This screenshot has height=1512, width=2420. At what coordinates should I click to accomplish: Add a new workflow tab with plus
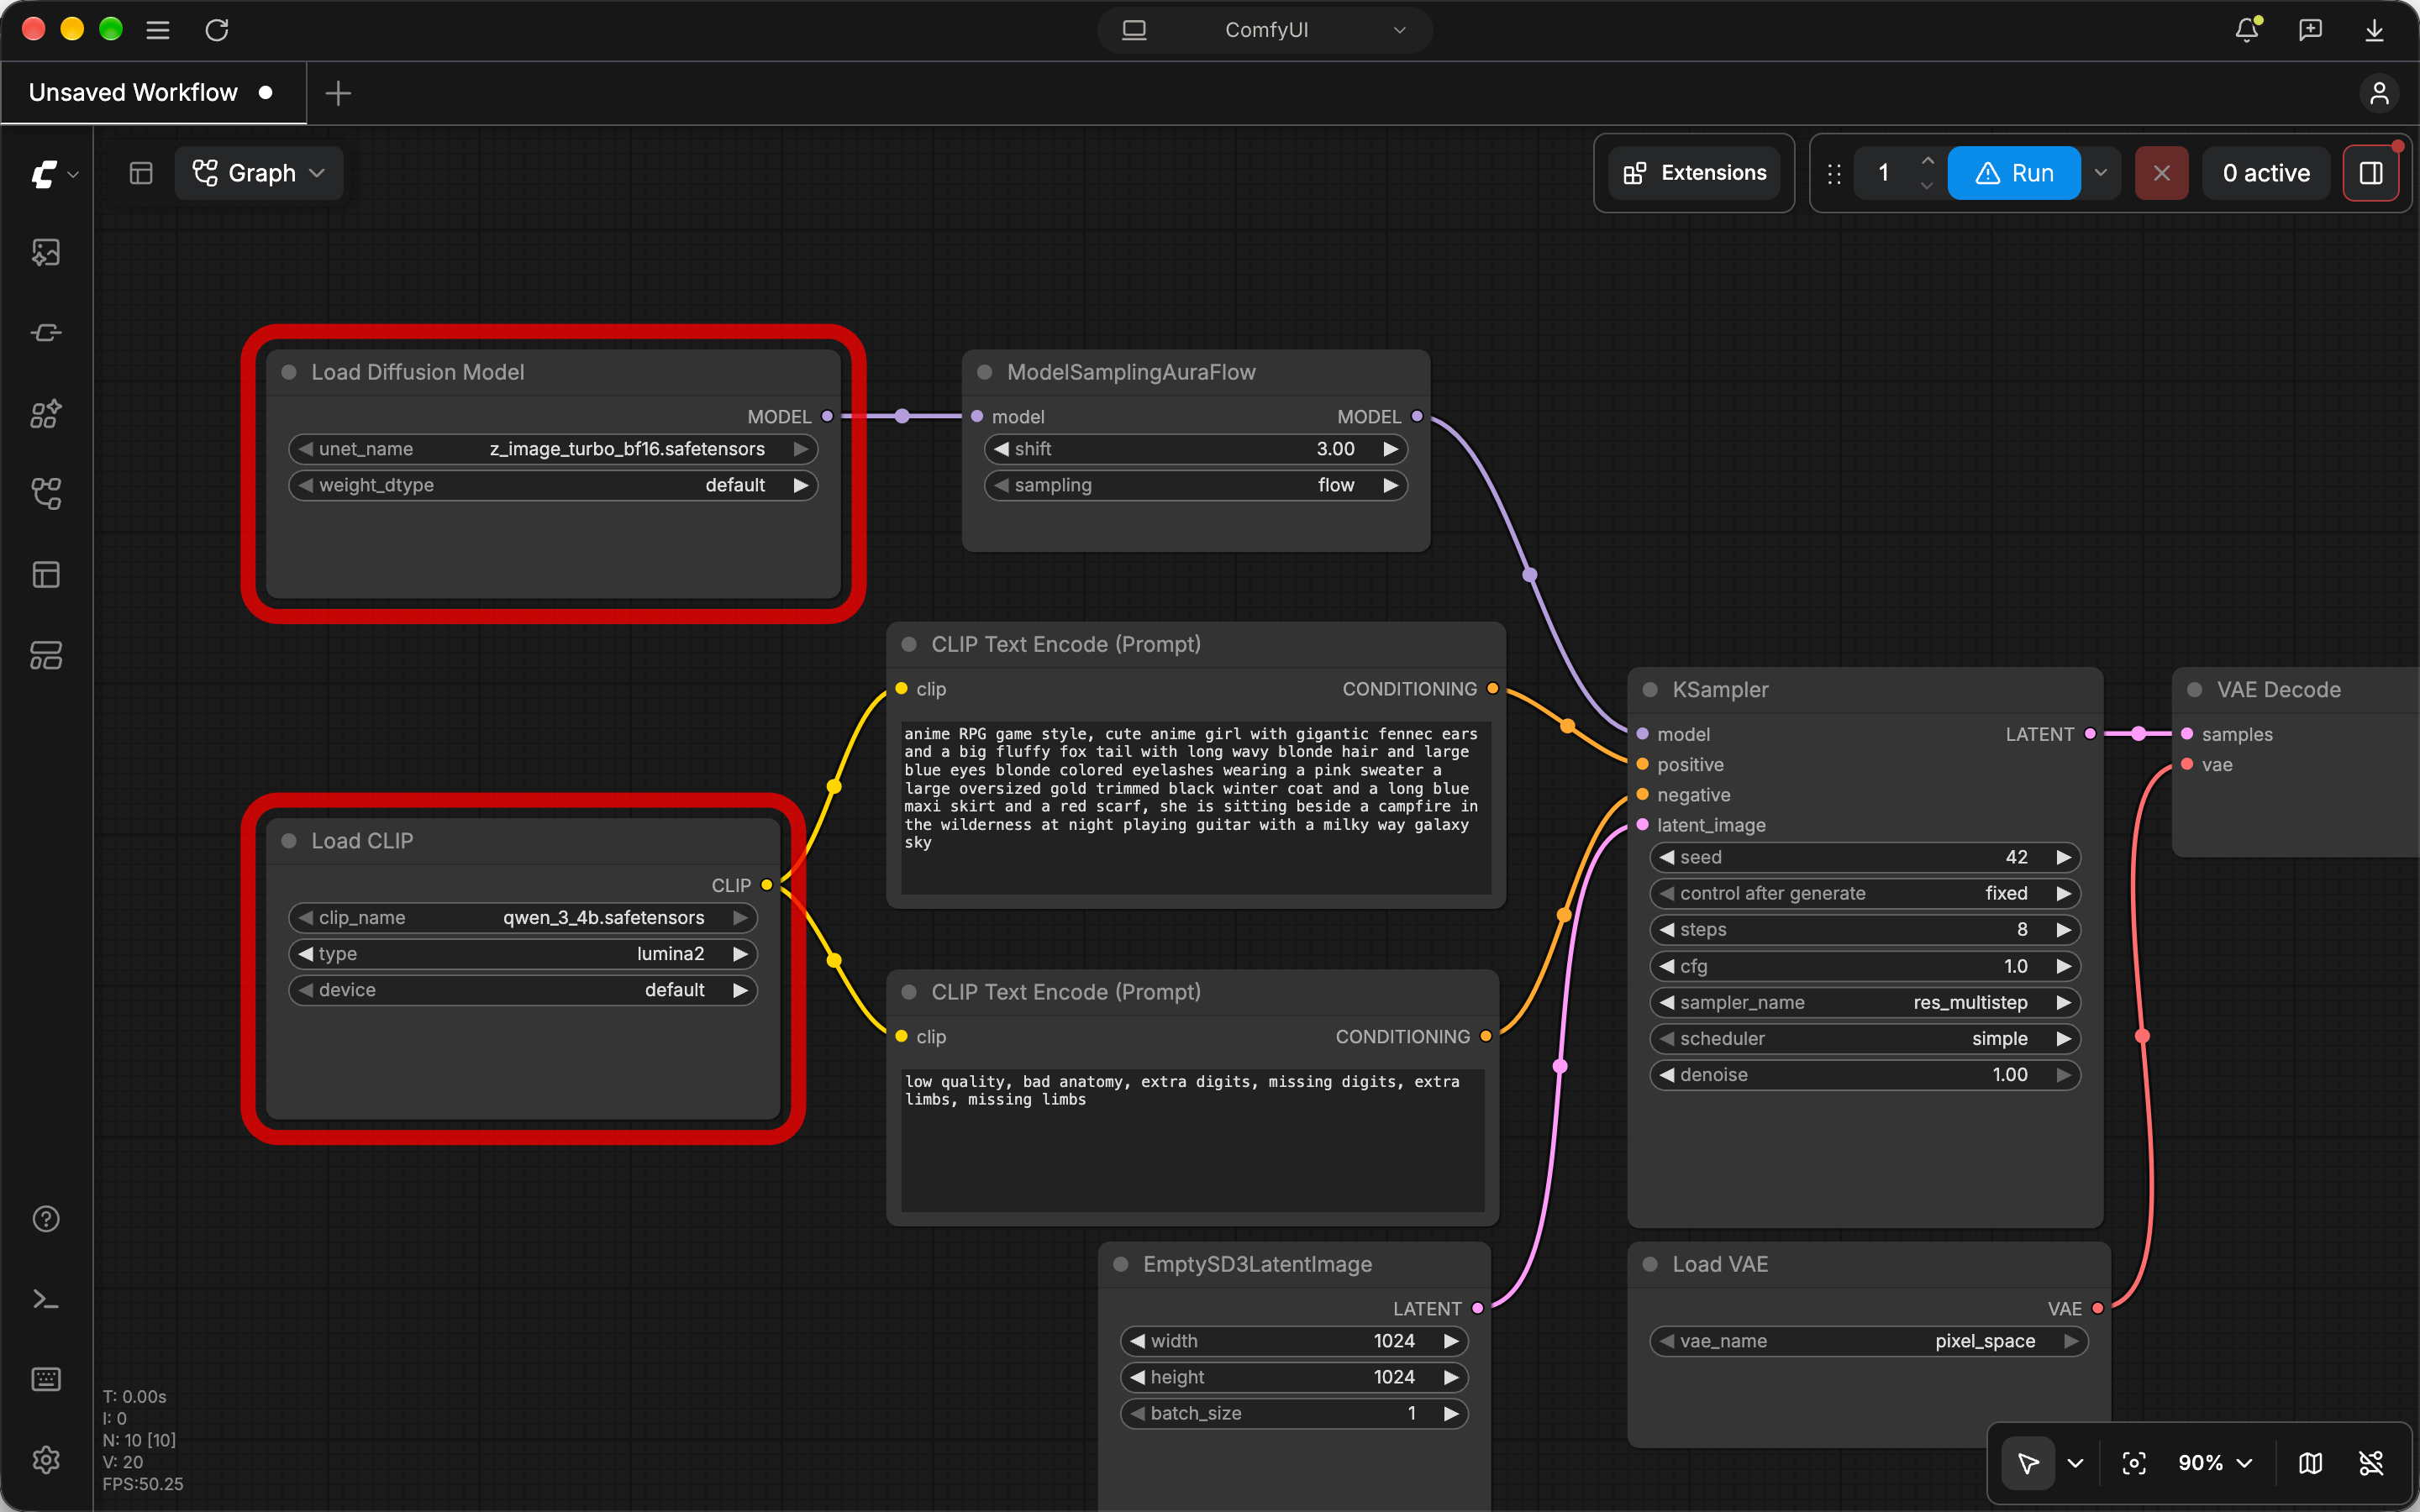coord(338,93)
